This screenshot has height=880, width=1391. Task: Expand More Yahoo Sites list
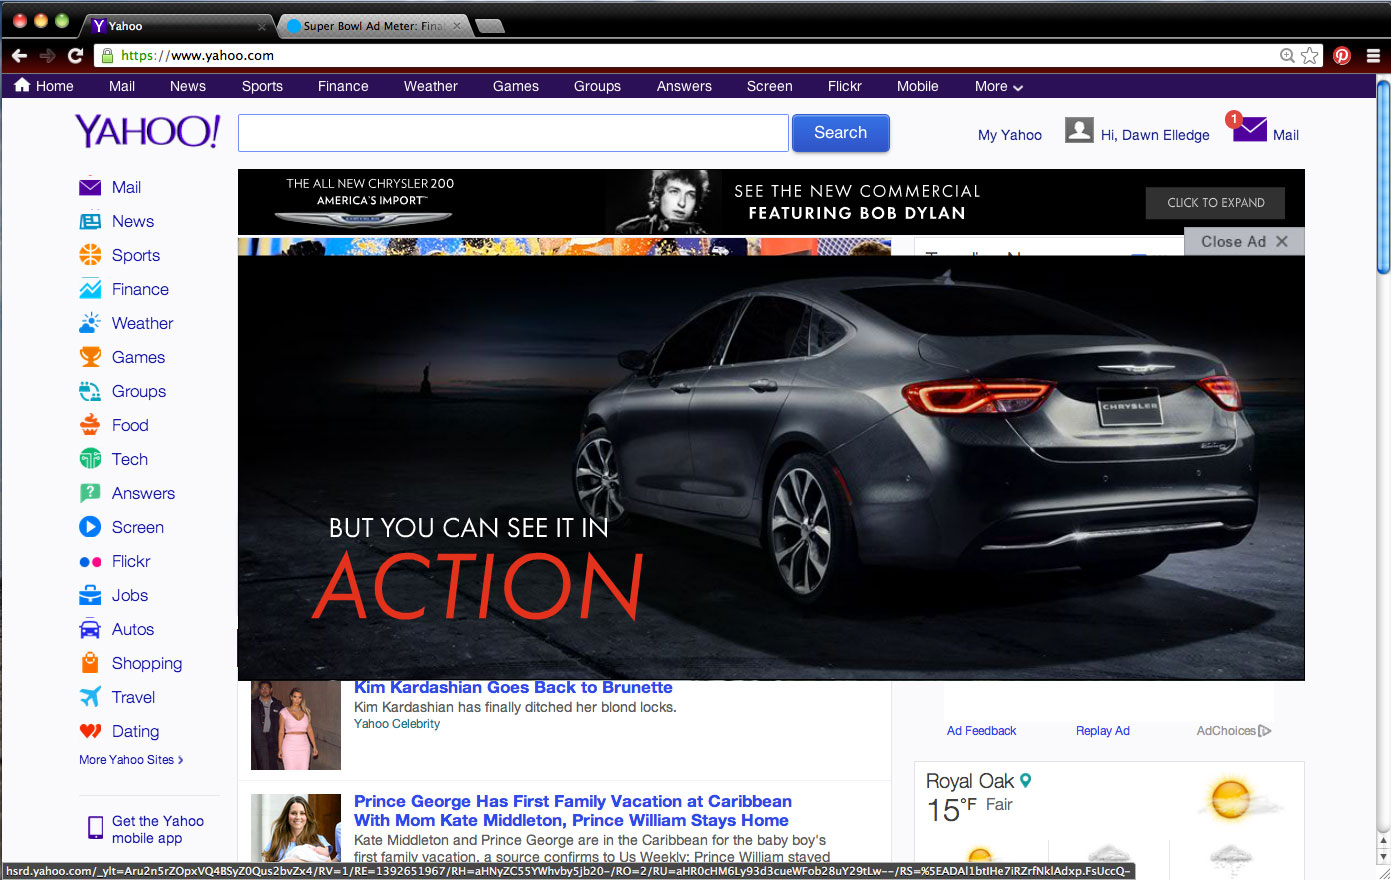[131, 760]
